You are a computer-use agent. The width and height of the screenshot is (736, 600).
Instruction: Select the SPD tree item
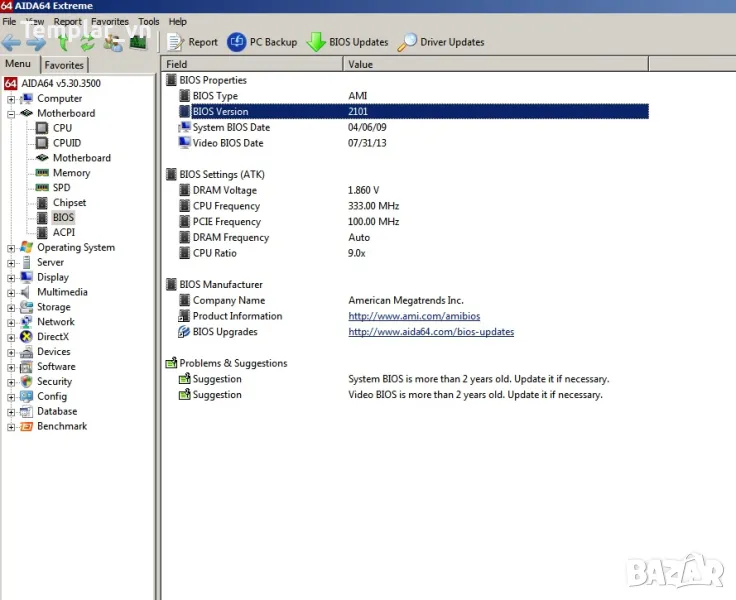61,188
